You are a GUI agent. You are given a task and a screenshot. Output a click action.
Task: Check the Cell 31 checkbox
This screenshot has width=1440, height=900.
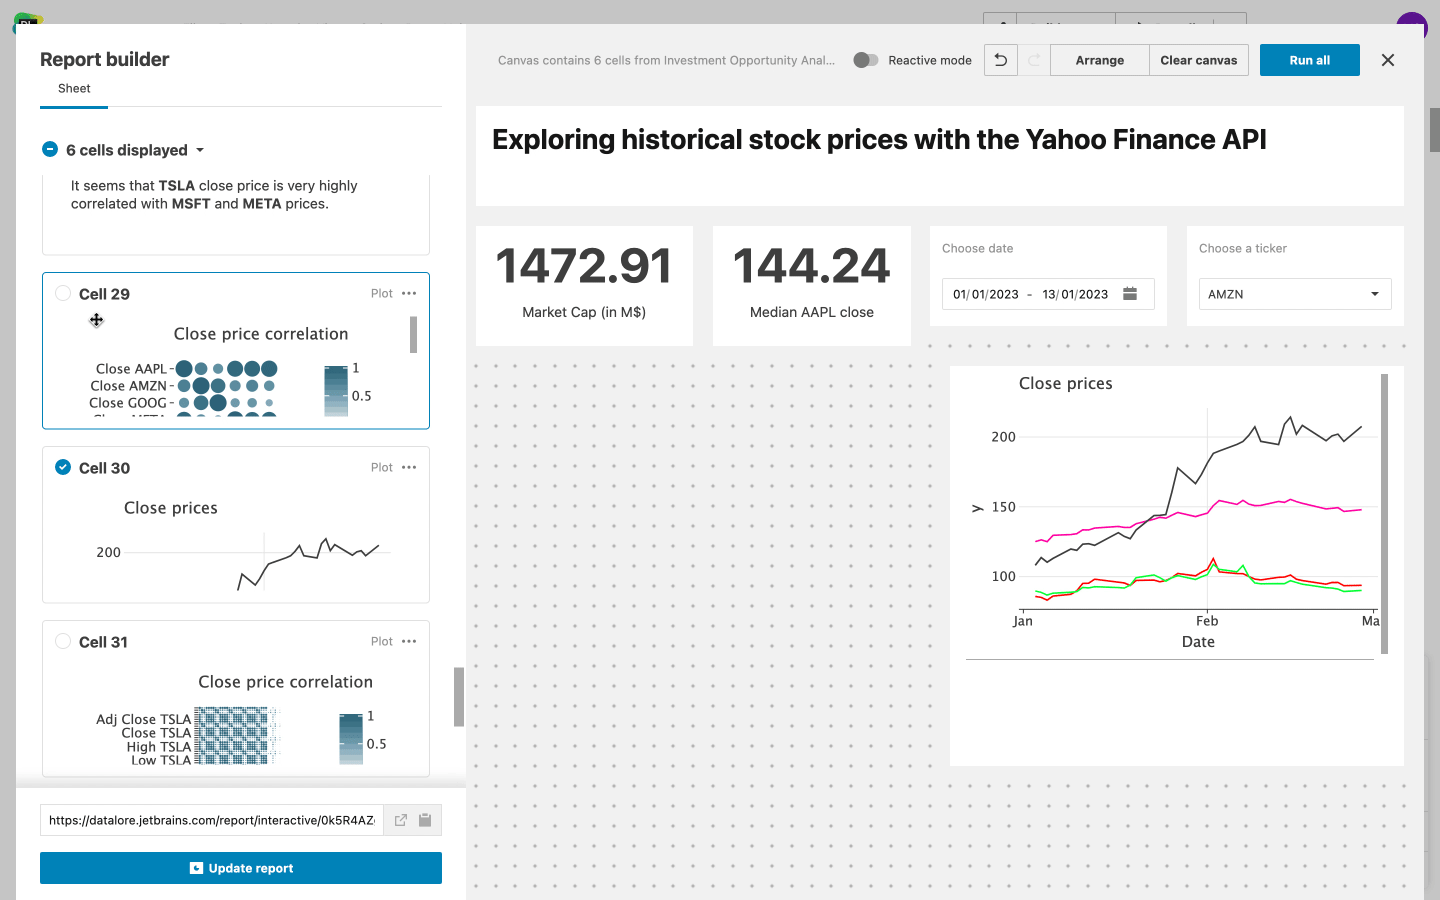[63, 642]
